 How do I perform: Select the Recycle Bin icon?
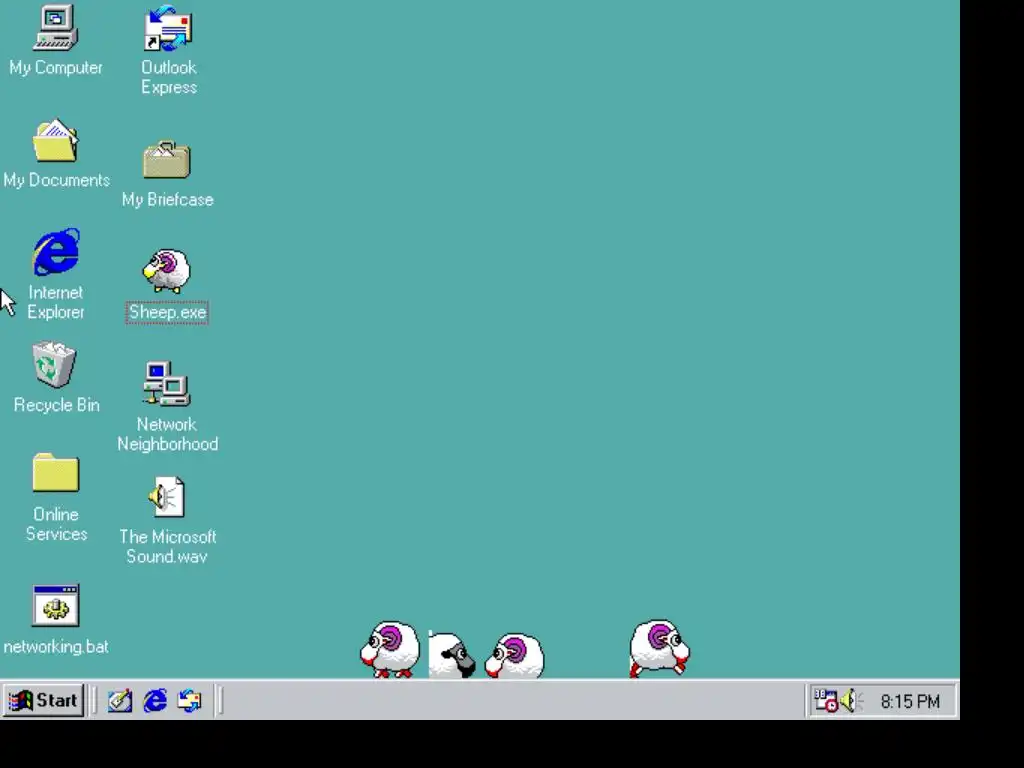54,364
